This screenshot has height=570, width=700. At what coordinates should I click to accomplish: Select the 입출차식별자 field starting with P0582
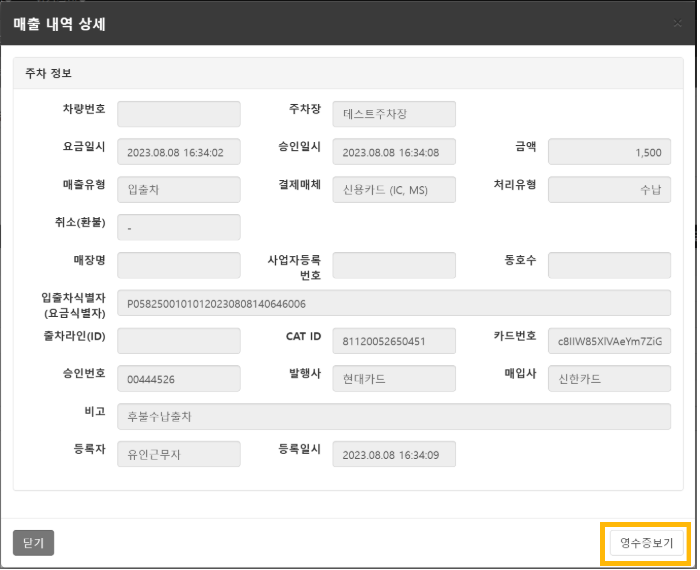pos(395,304)
